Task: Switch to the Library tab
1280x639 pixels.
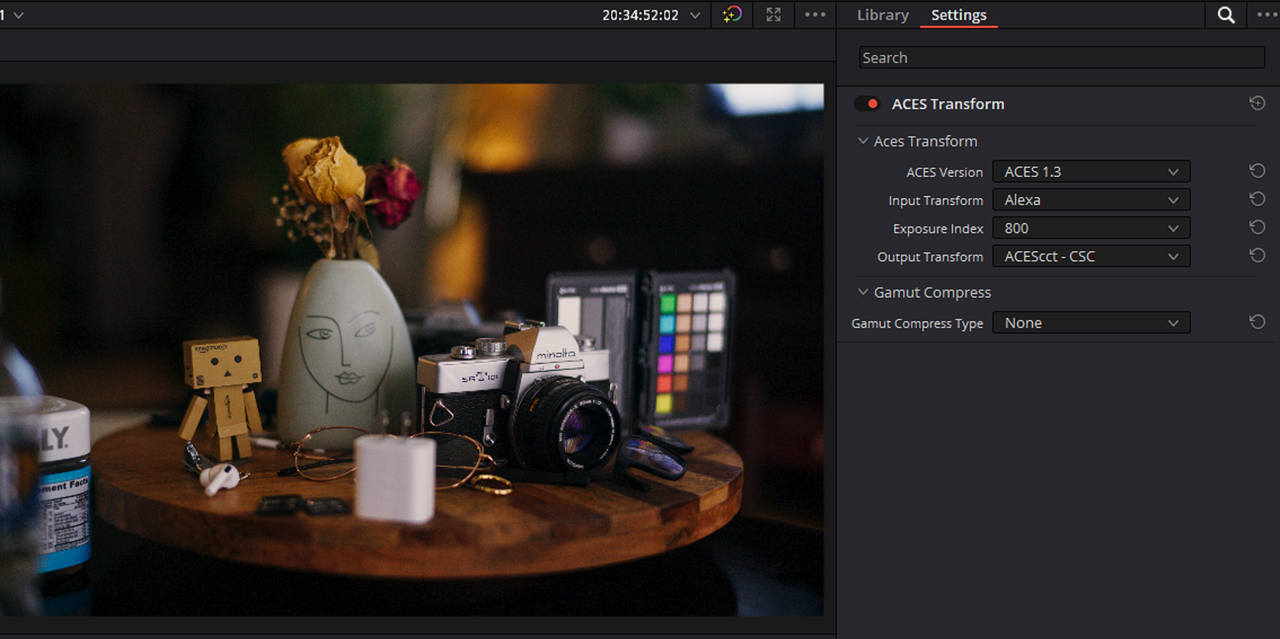Action: (883, 15)
